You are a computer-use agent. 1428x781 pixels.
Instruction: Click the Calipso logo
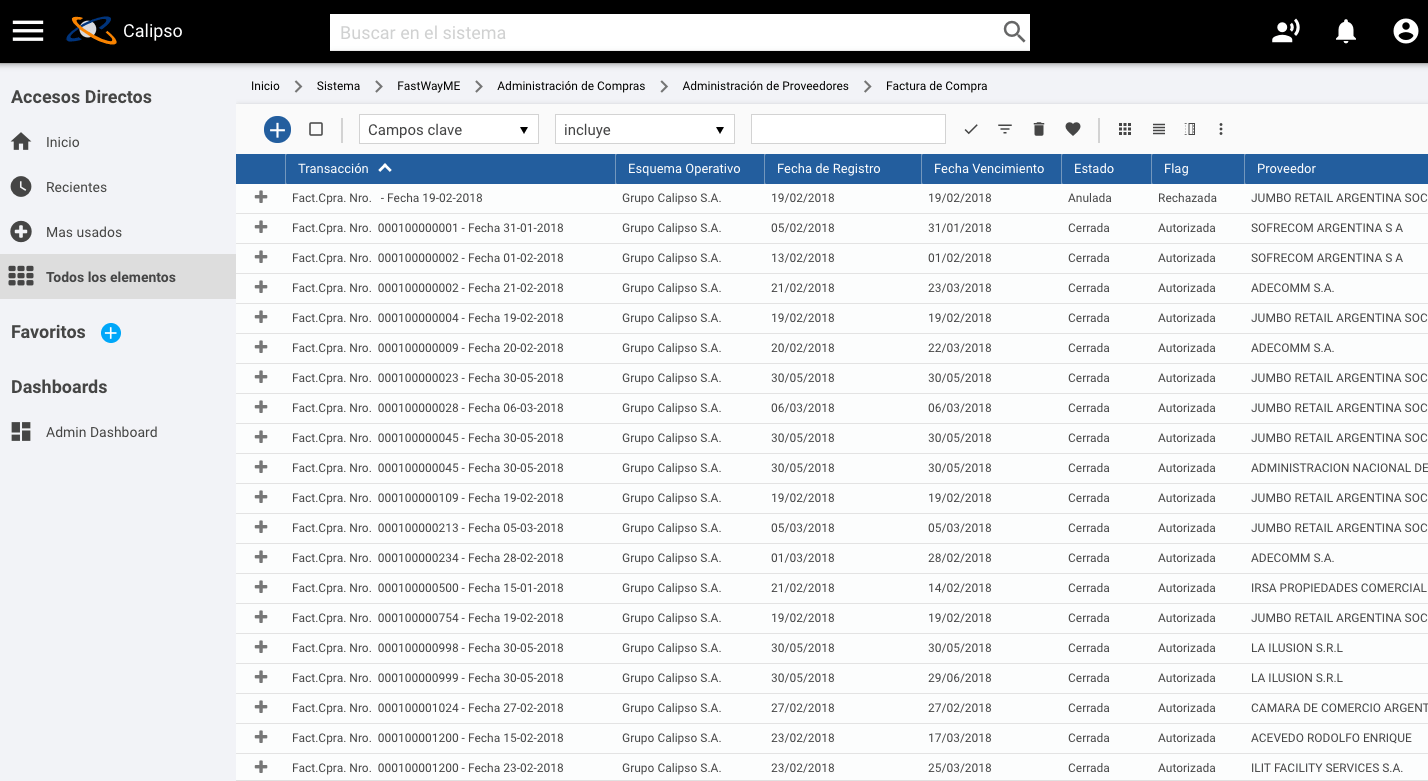click(125, 31)
